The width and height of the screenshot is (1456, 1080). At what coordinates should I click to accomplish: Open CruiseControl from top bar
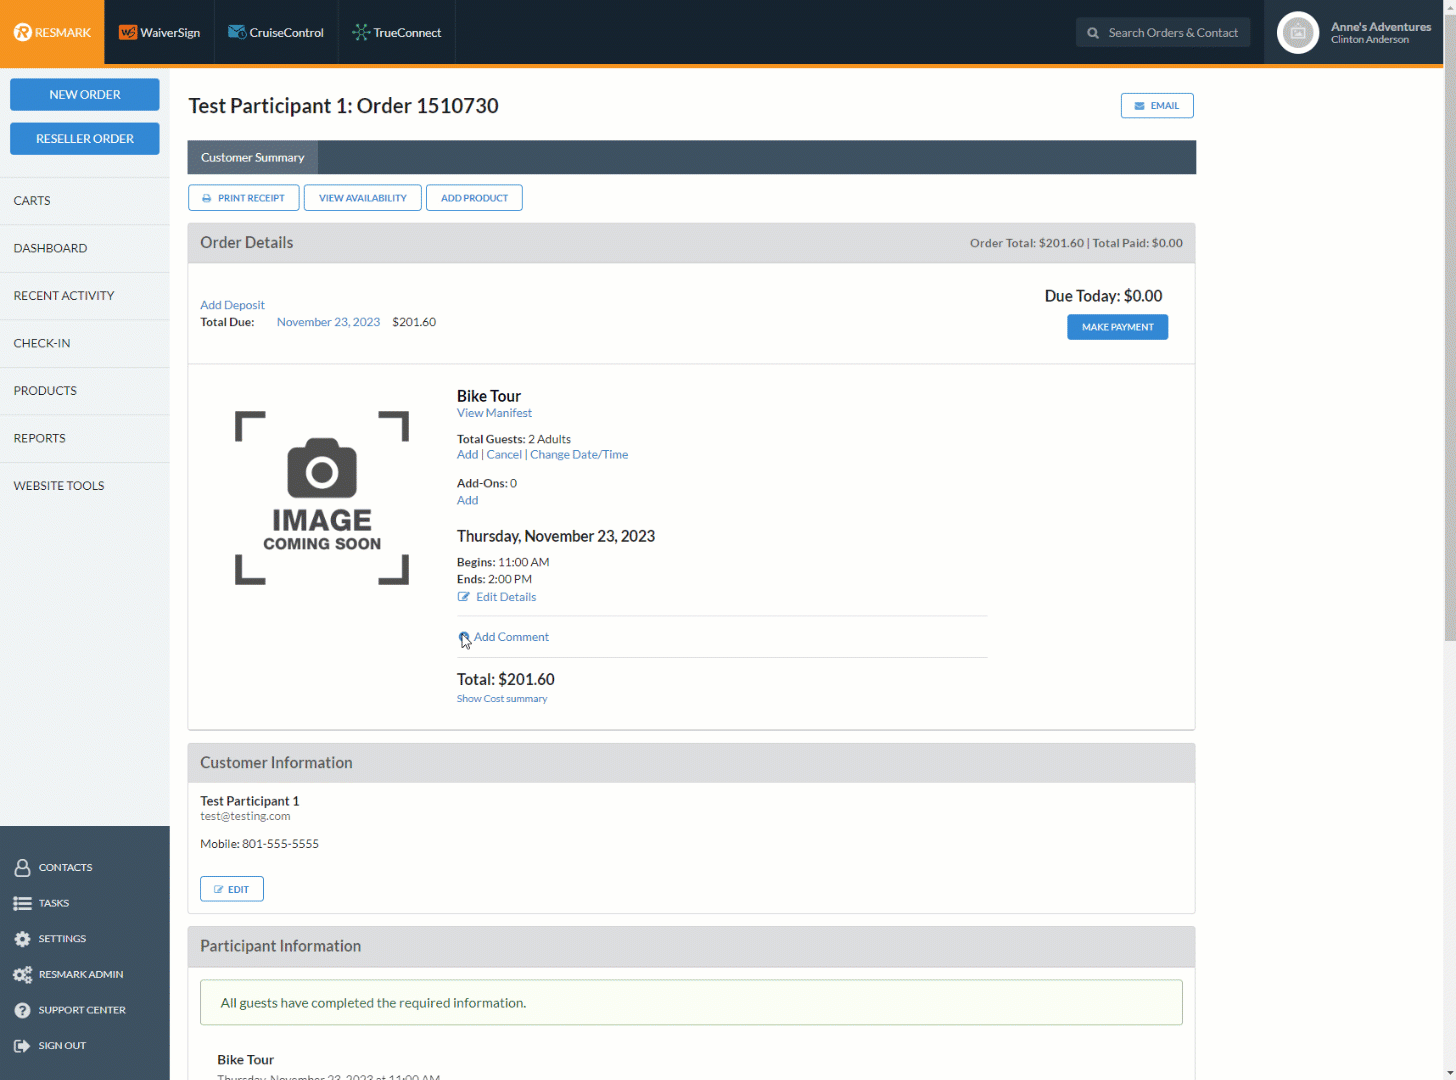click(x=276, y=32)
